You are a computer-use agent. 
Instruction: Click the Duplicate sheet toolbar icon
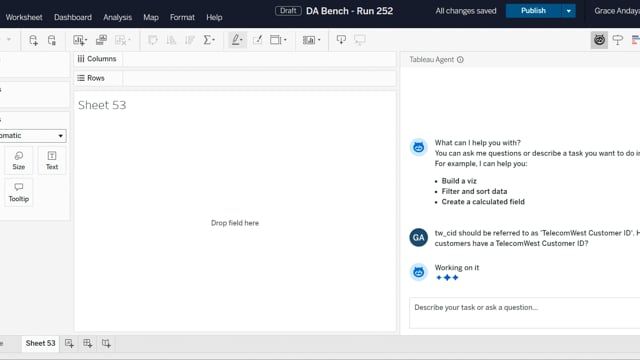[x=101, y=40]
